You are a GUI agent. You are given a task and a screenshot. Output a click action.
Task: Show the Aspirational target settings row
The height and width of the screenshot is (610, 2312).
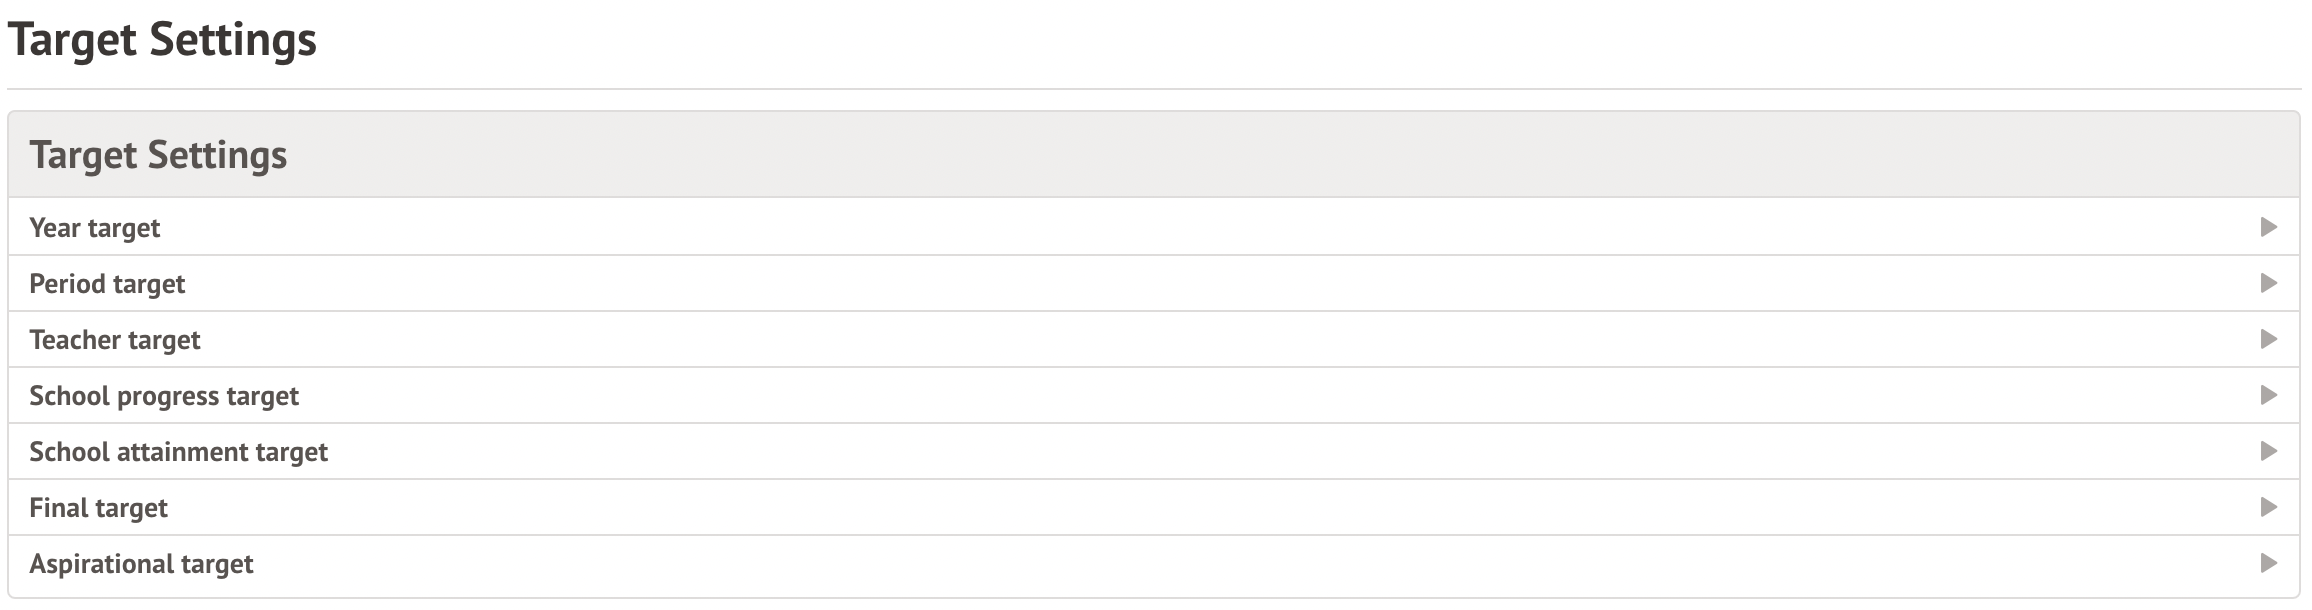pyautogui.click(x=1154, y=563)
